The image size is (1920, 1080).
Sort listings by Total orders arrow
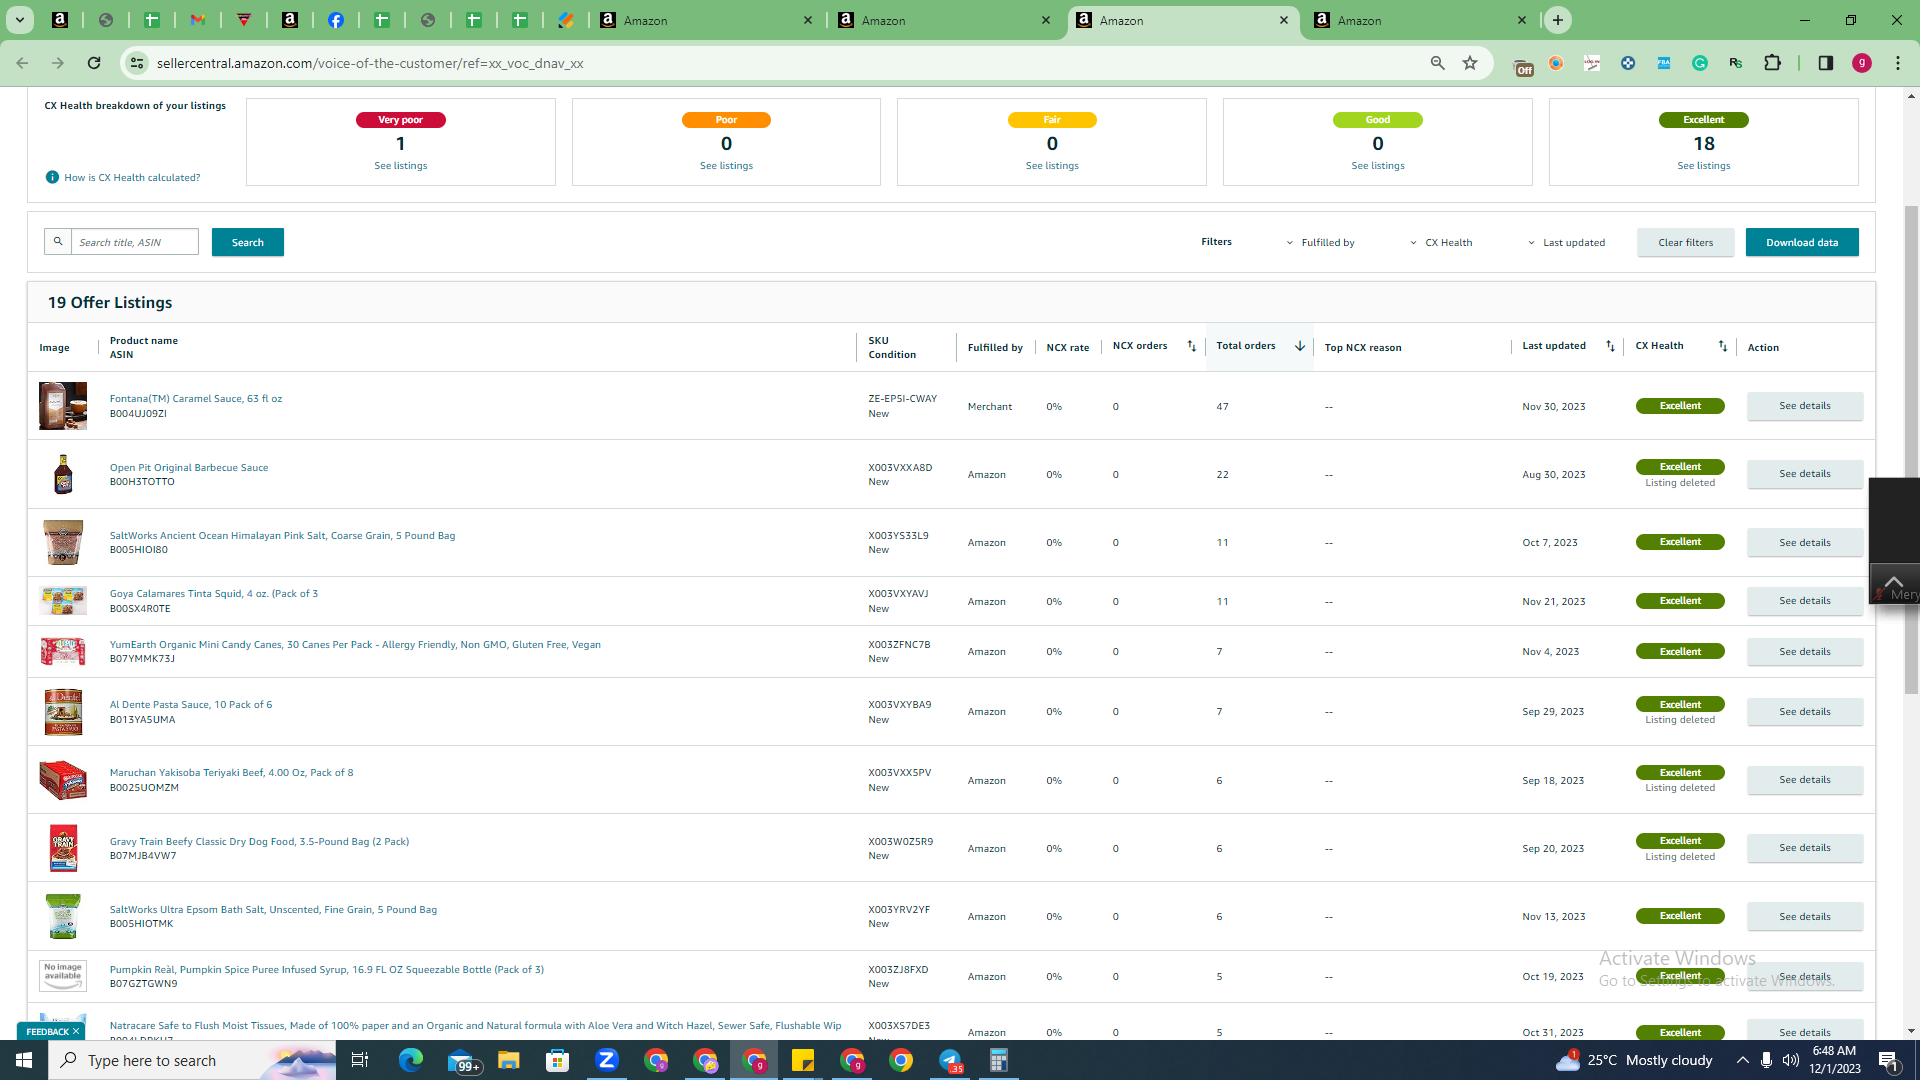pyautogui.click(x=1300, y=346)
